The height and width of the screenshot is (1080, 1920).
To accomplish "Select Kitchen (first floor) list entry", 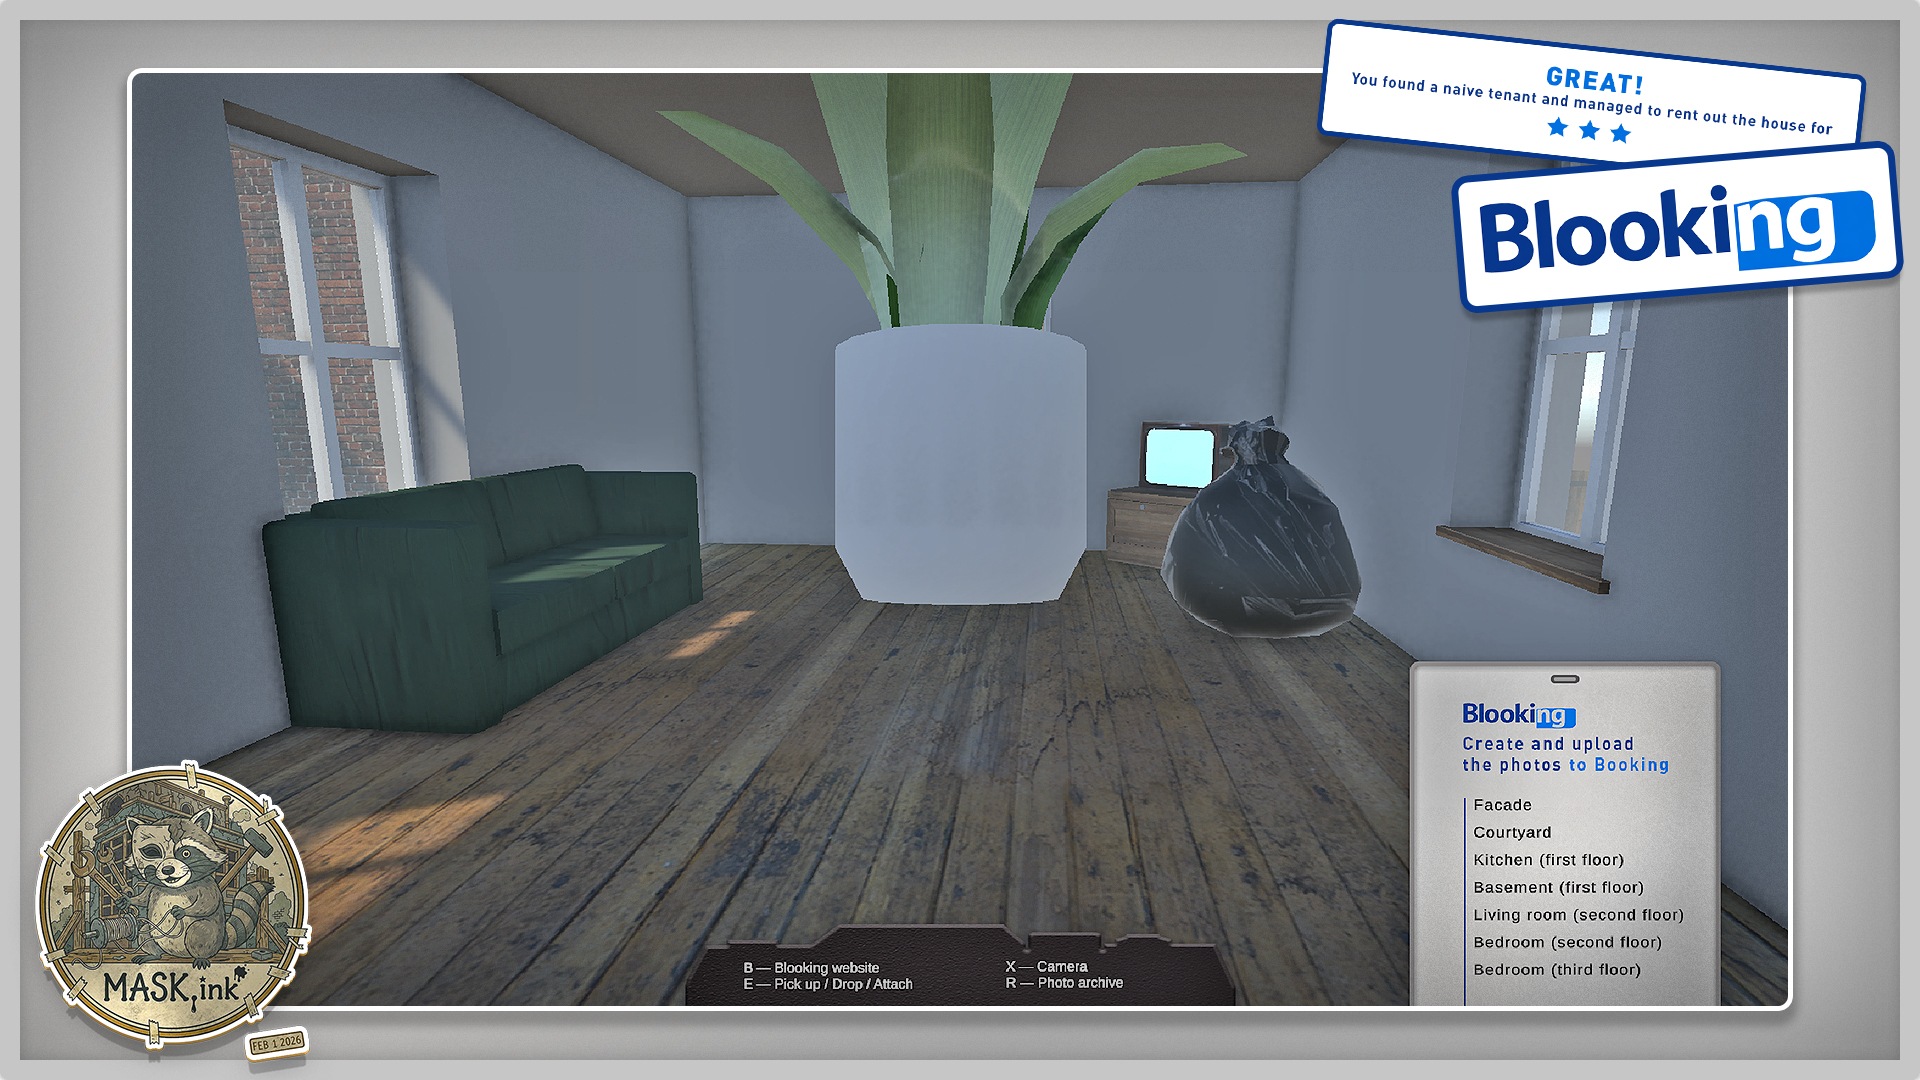I will [x=1548, y=860].
